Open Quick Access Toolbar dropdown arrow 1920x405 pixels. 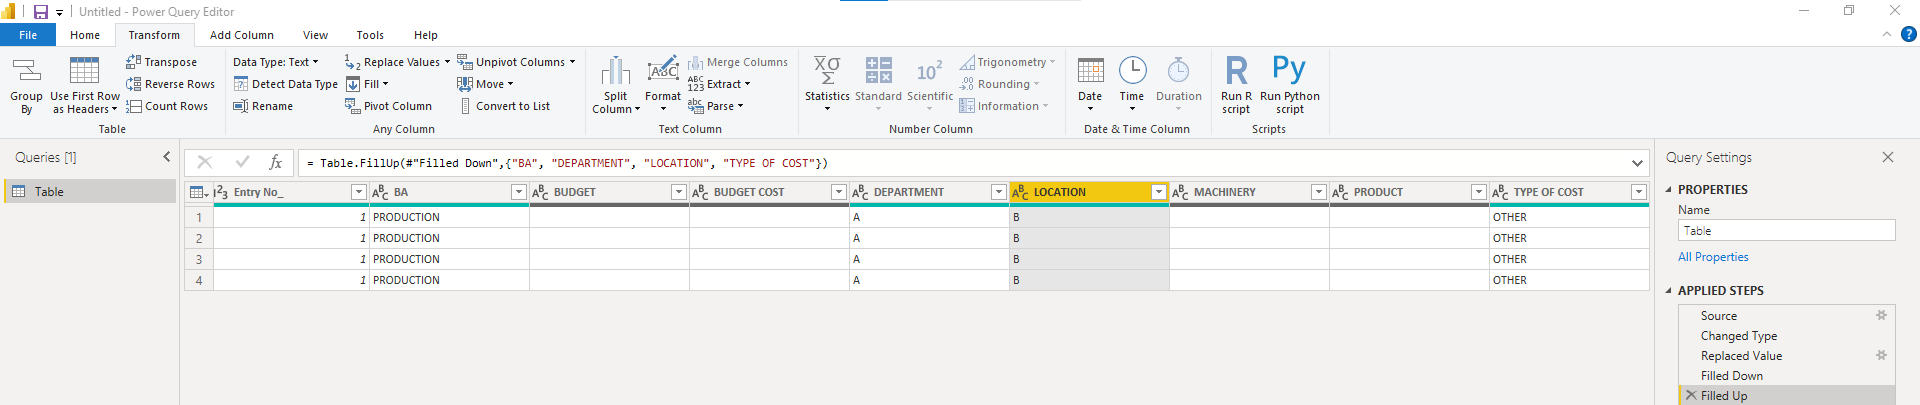(x=59, y=12)
